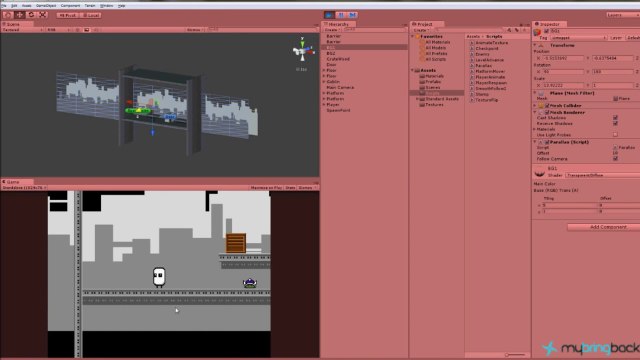Toggle Cast Shadows checkbox

click(615, 118)
